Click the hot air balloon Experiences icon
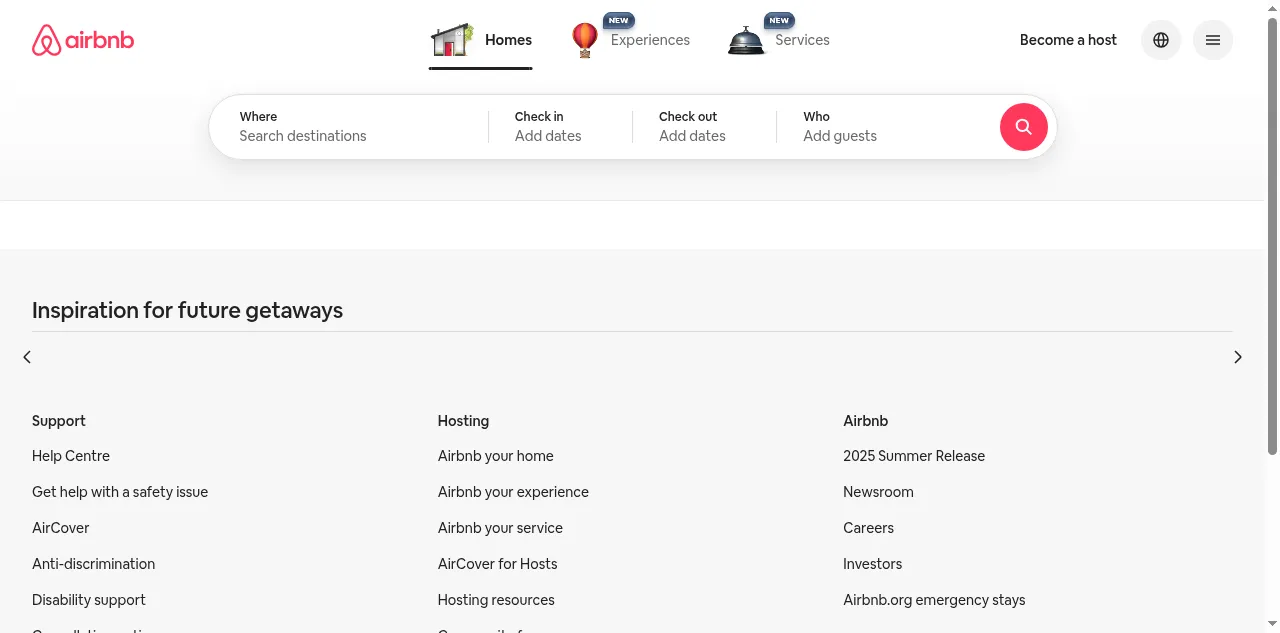1280x633 pixels. tap(585, 40)
